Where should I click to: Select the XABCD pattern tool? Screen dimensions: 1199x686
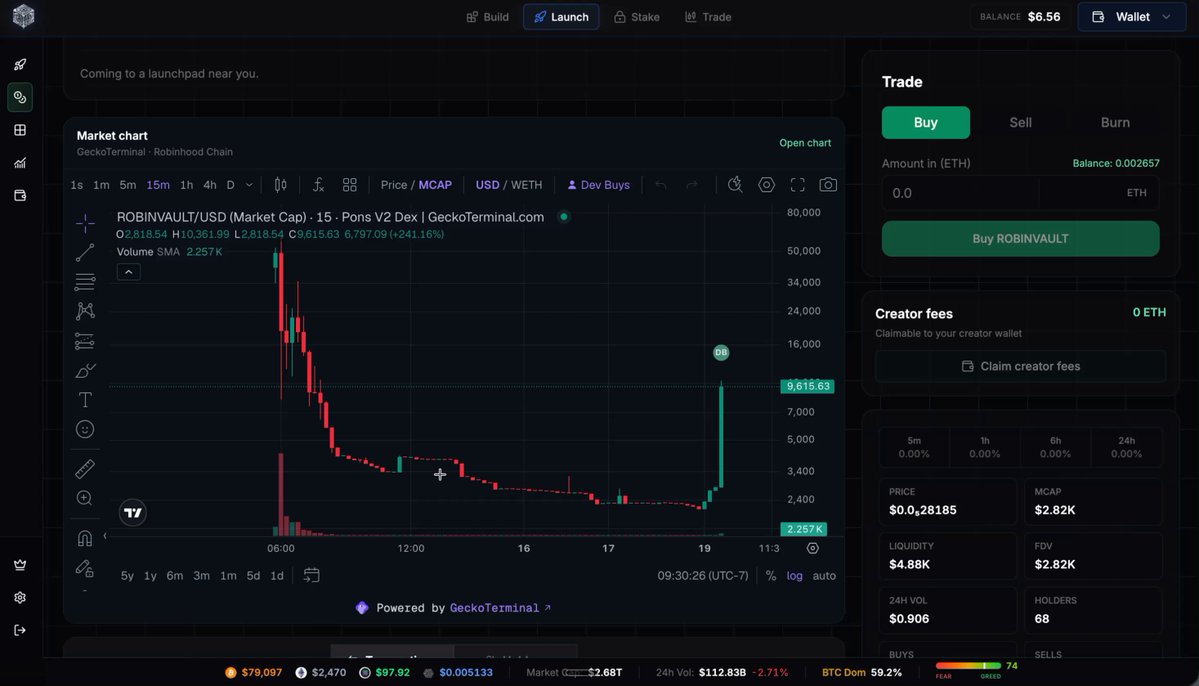pos(85,311)
